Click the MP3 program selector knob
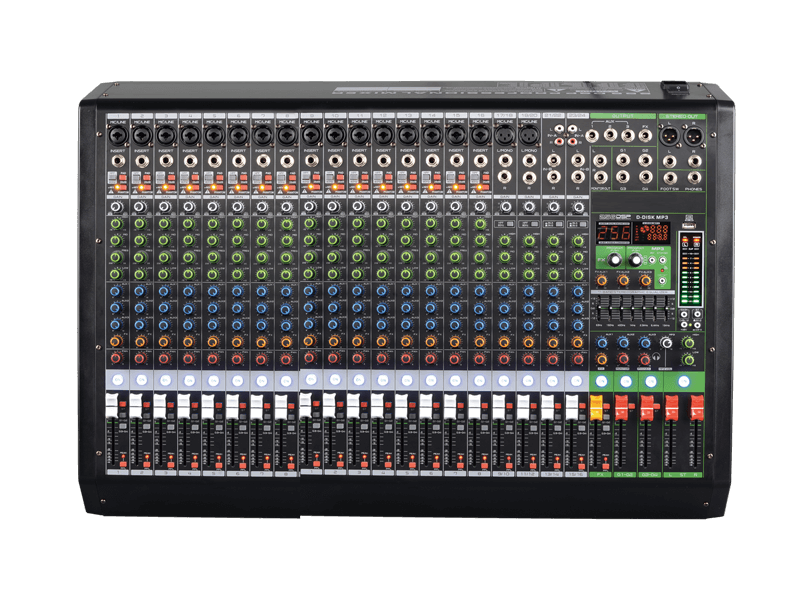 point(635,260)
